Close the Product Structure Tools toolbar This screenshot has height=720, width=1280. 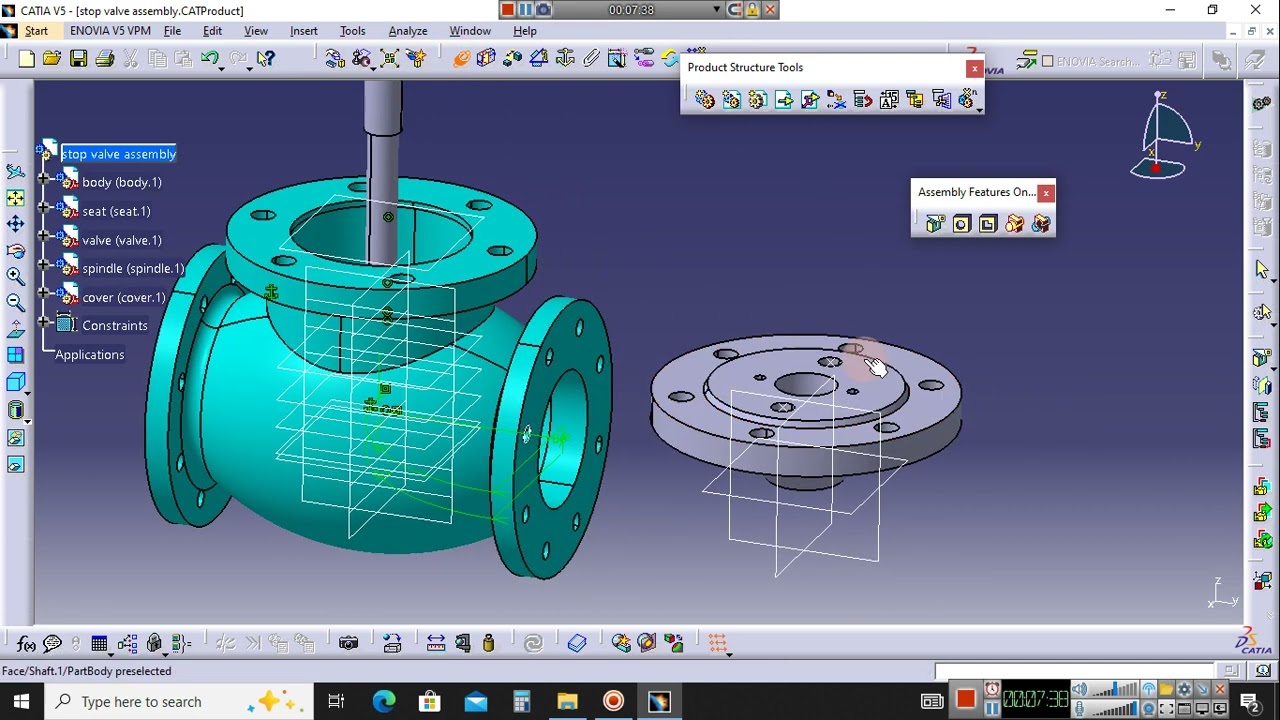coord(974,68)
